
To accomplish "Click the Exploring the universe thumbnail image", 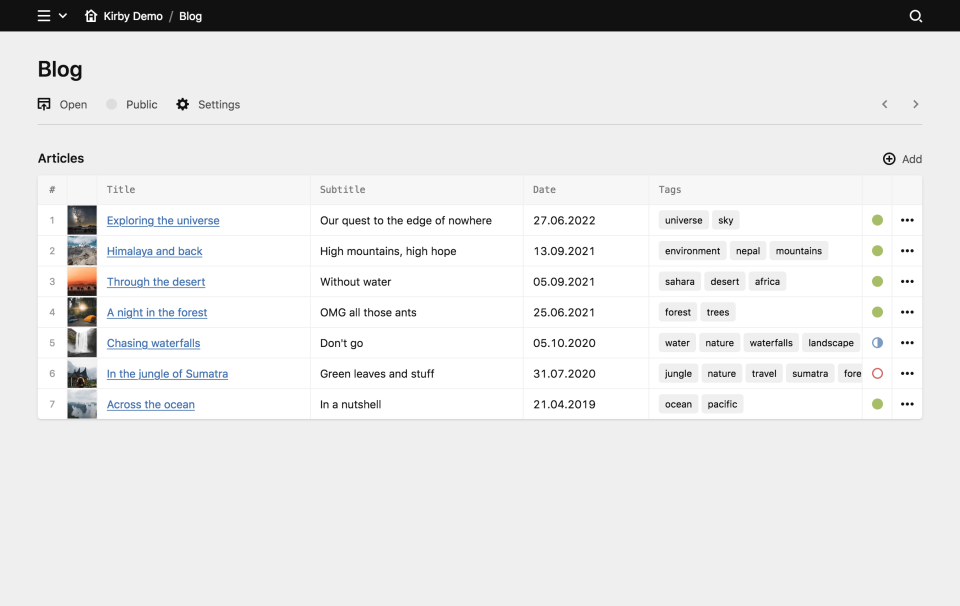I will (82, 220).
